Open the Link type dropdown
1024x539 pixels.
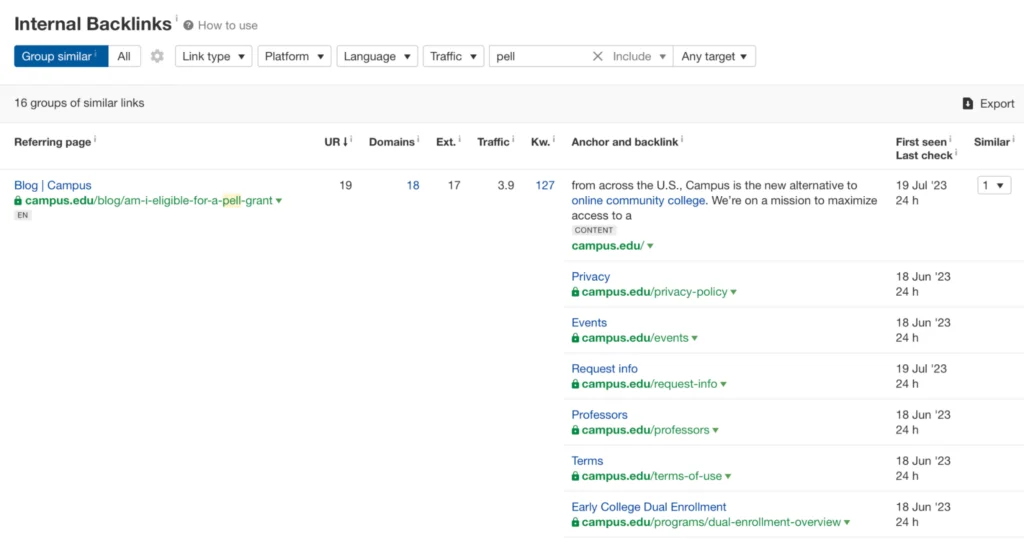click(214, 56)
